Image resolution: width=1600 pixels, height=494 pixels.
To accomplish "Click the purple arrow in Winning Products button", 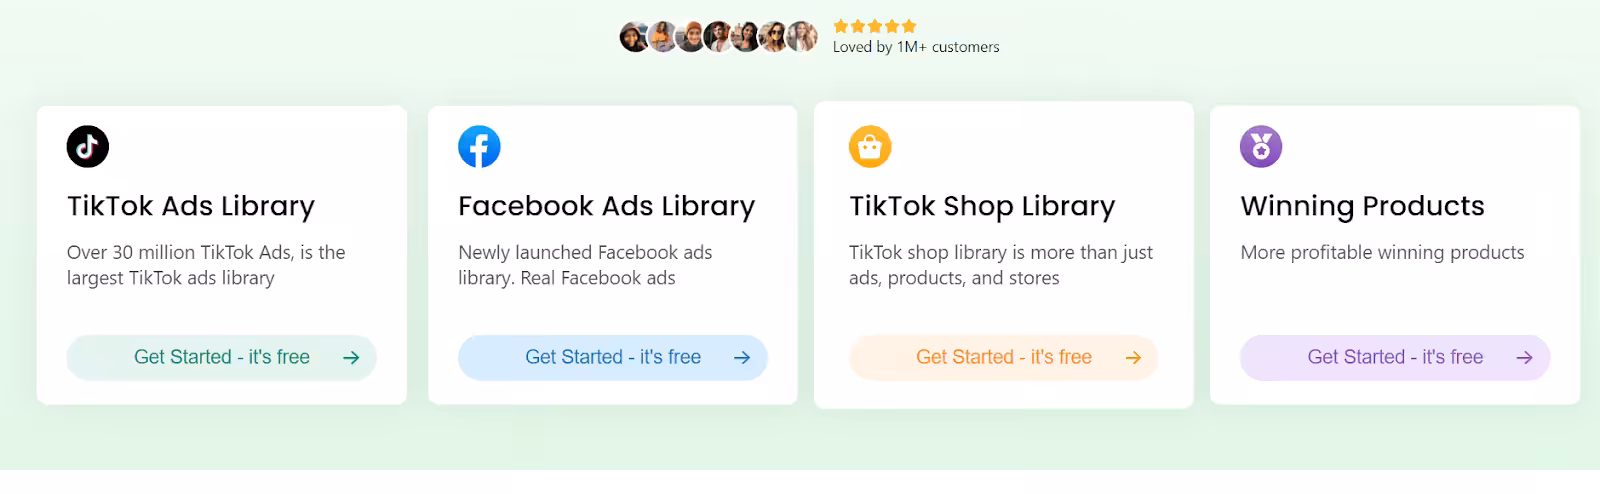I will [x=1524, y=358].
